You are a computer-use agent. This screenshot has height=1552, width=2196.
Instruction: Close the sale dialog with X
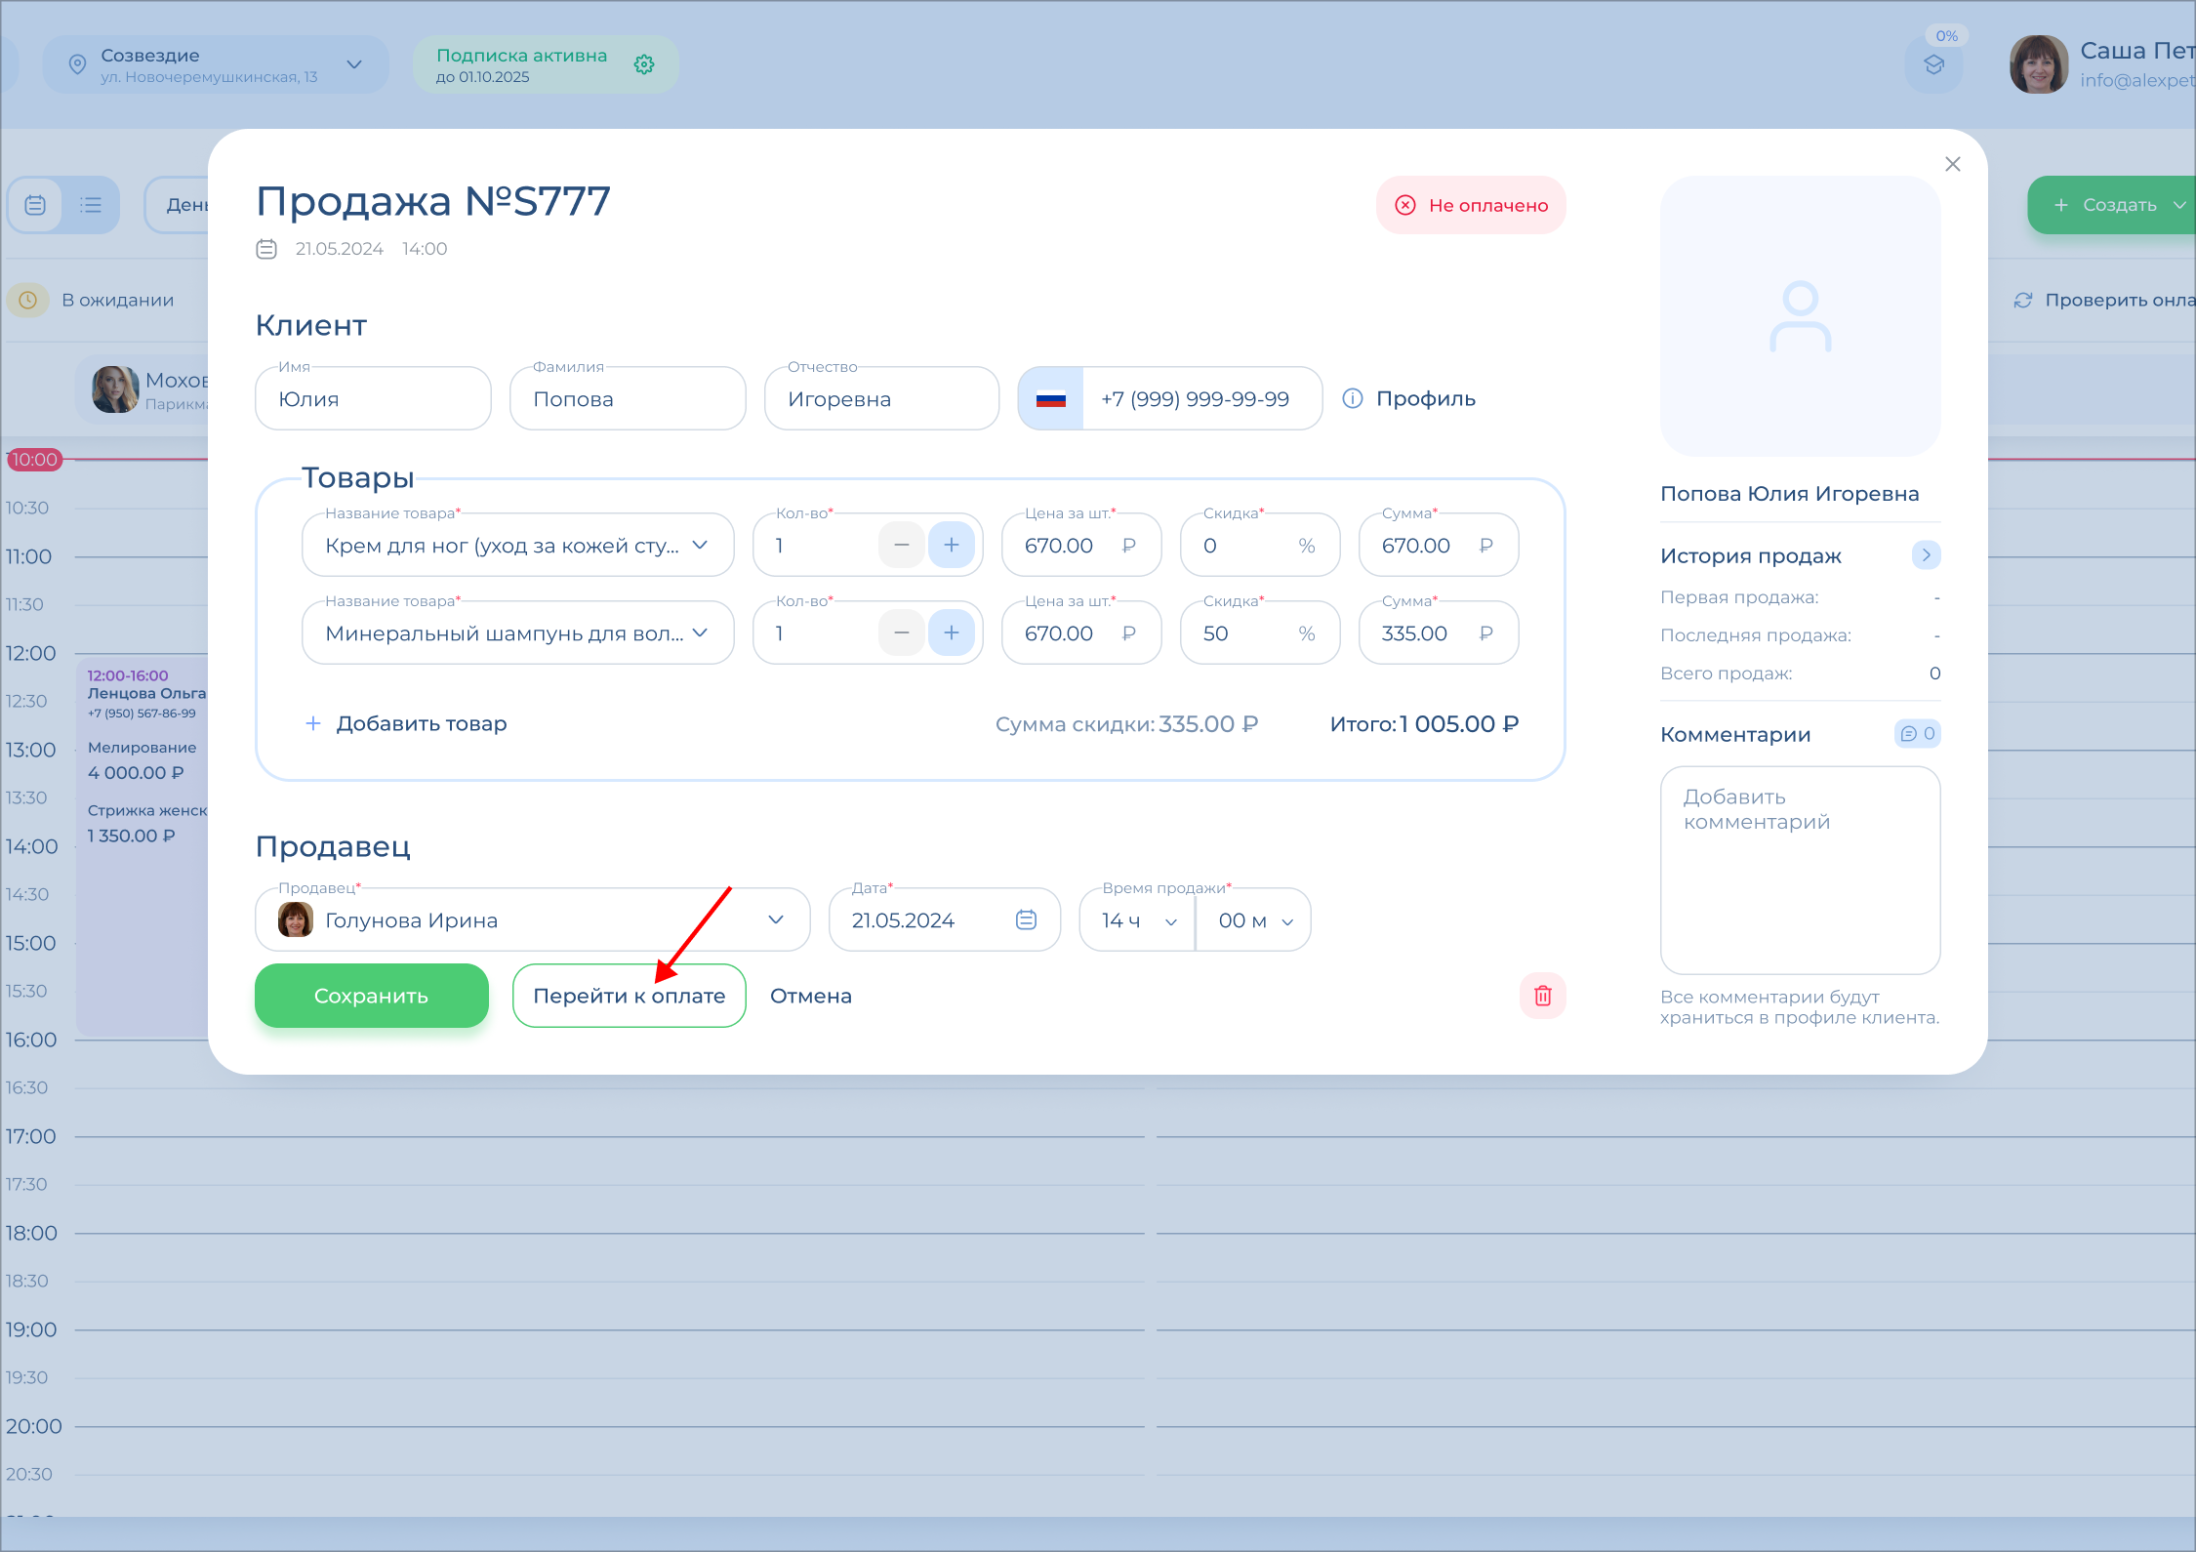(x=1952, y=164)
